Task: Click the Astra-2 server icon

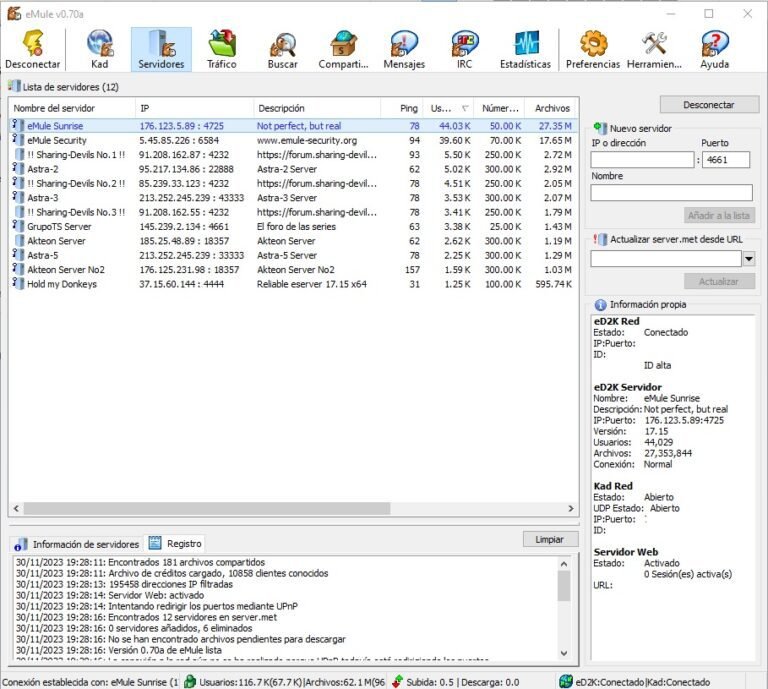Action: tap(18, 168)
